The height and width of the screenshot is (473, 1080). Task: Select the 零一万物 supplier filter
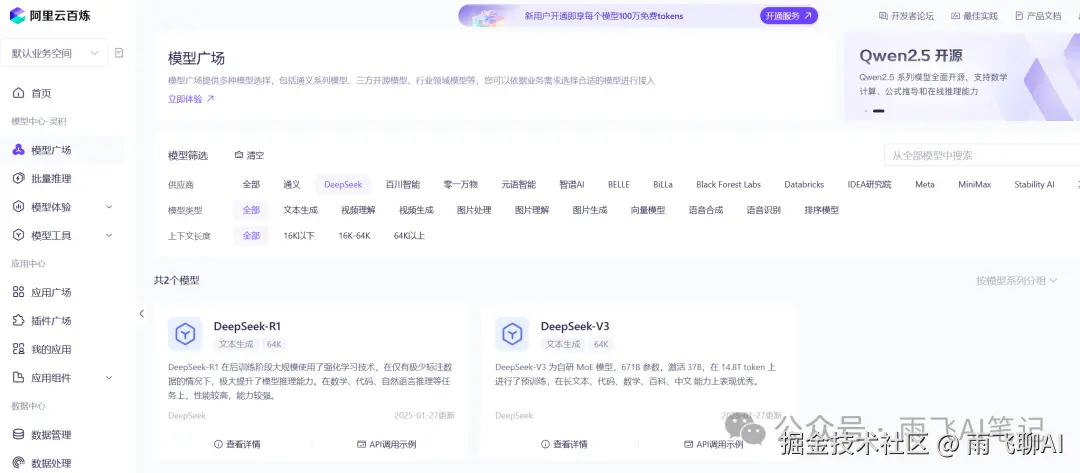click(x=461, y=185)
